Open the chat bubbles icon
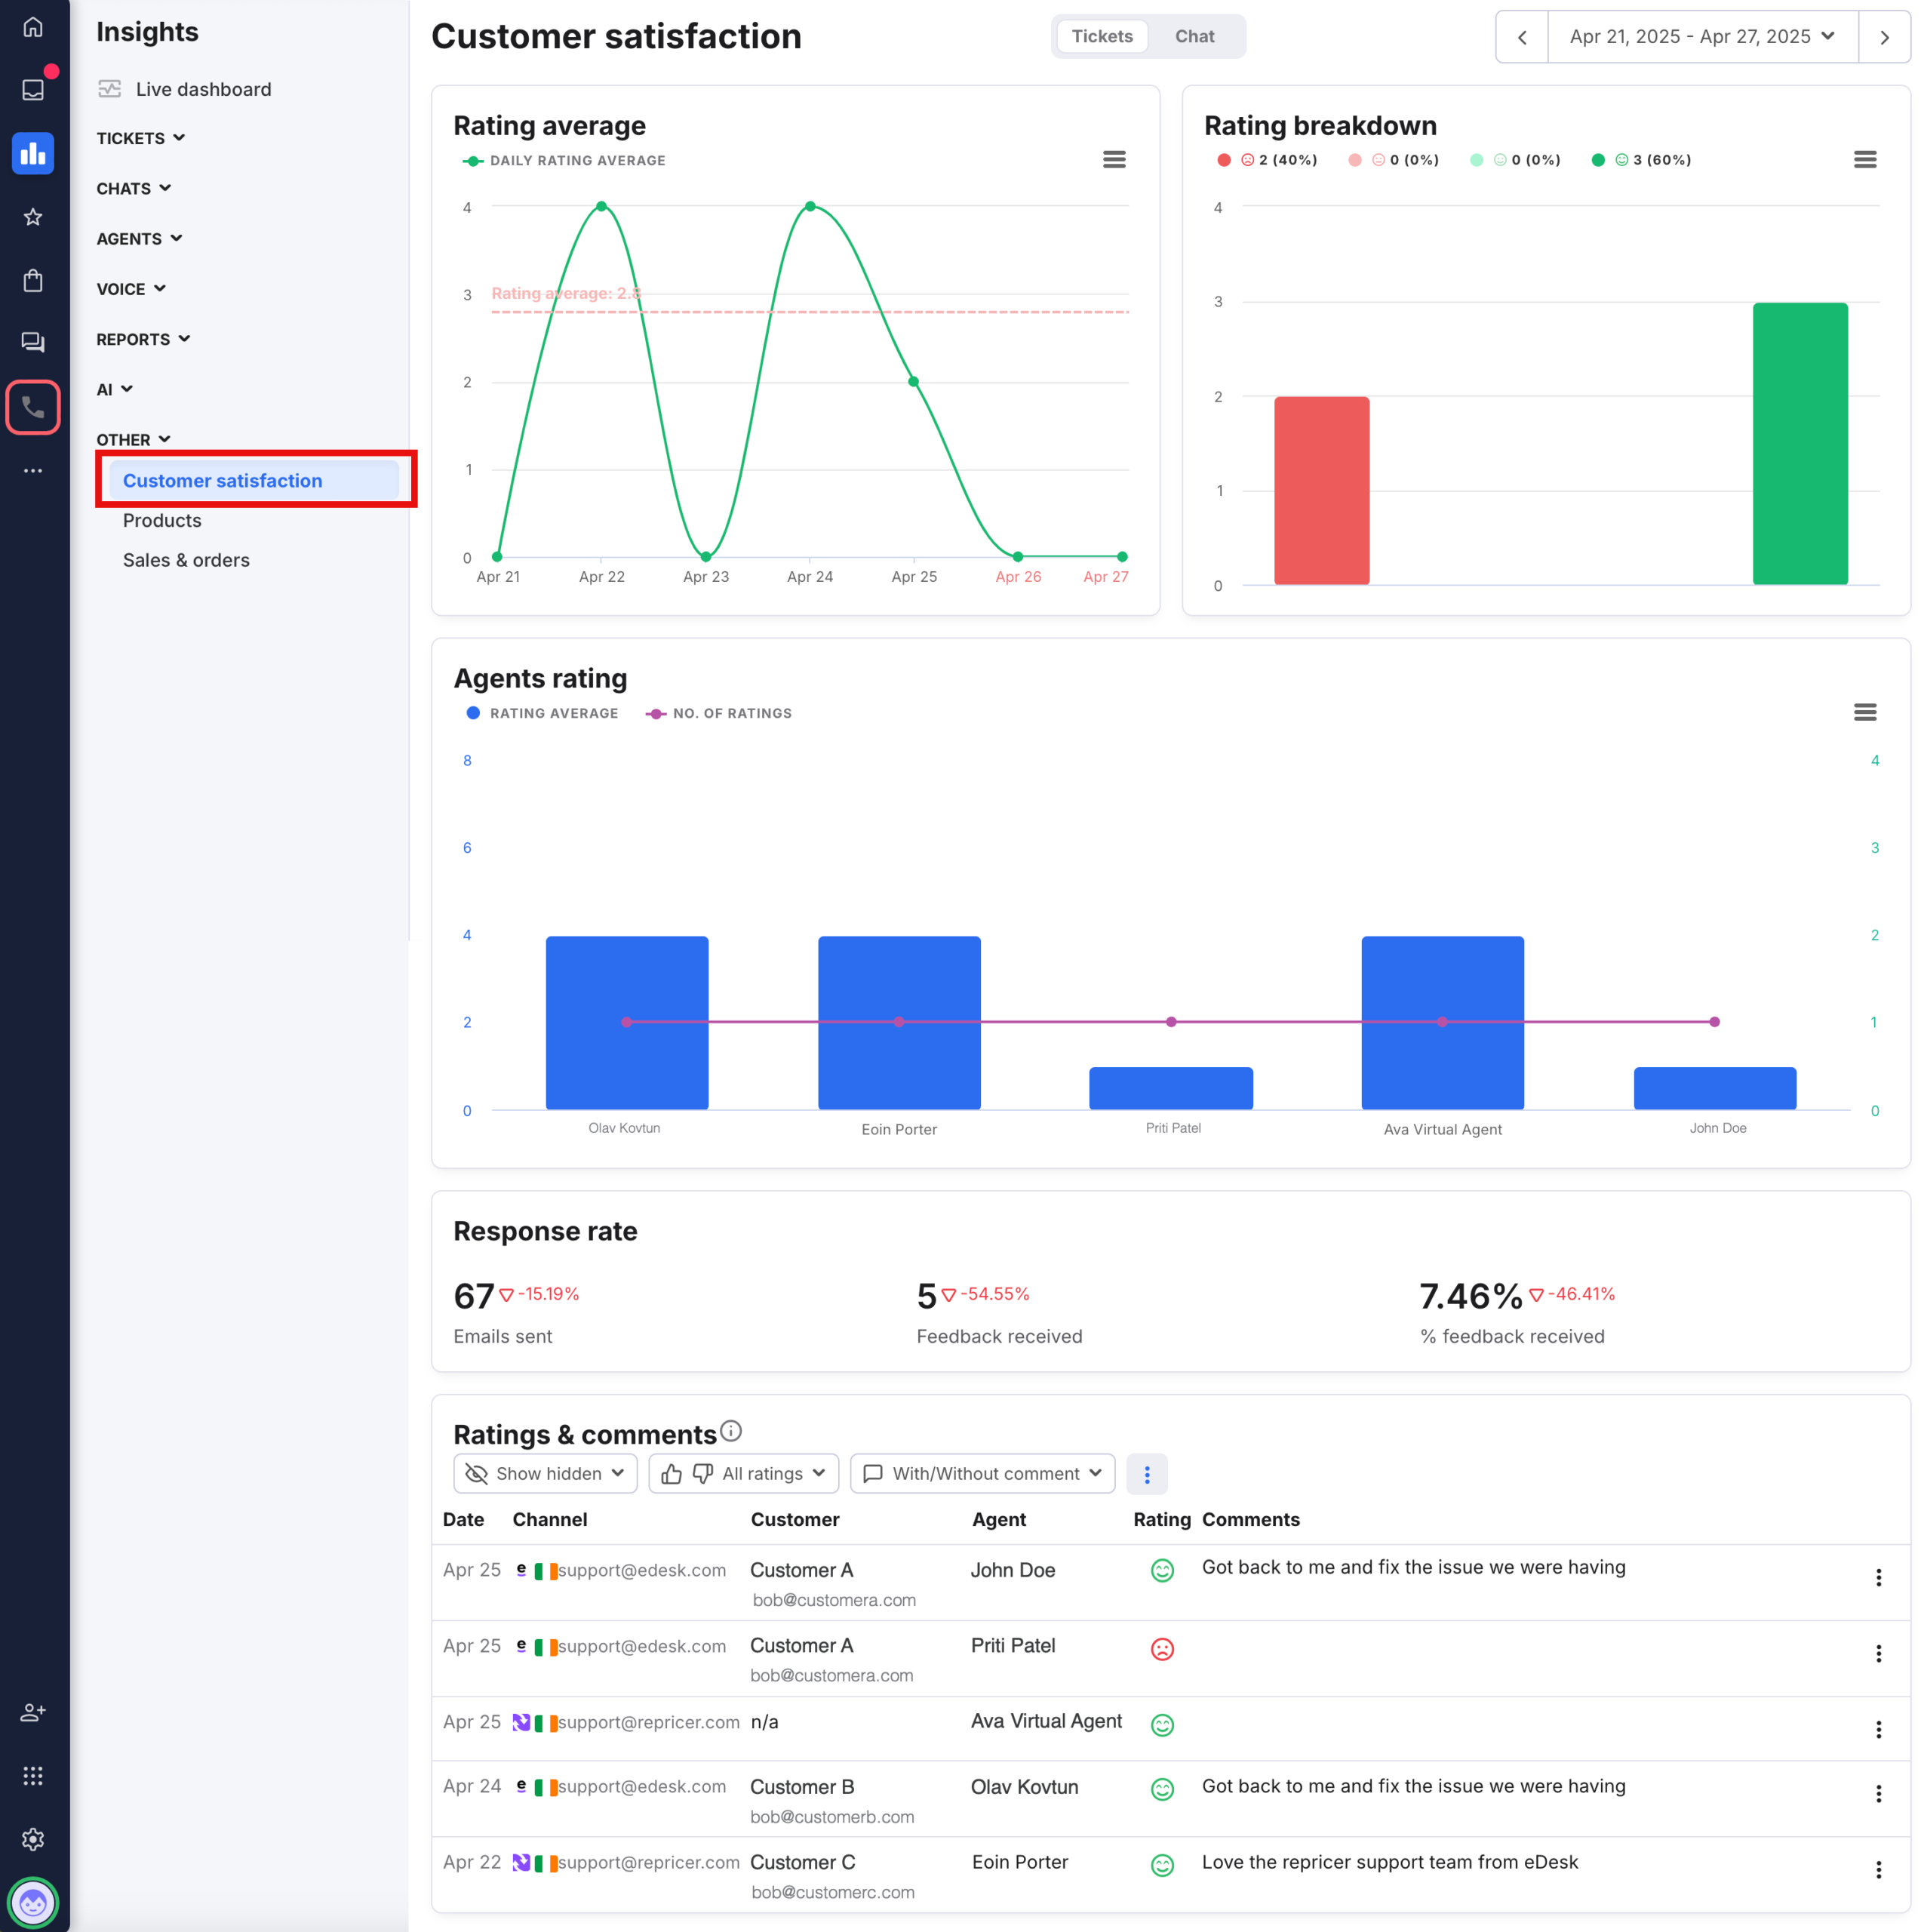 click(33, 343)
